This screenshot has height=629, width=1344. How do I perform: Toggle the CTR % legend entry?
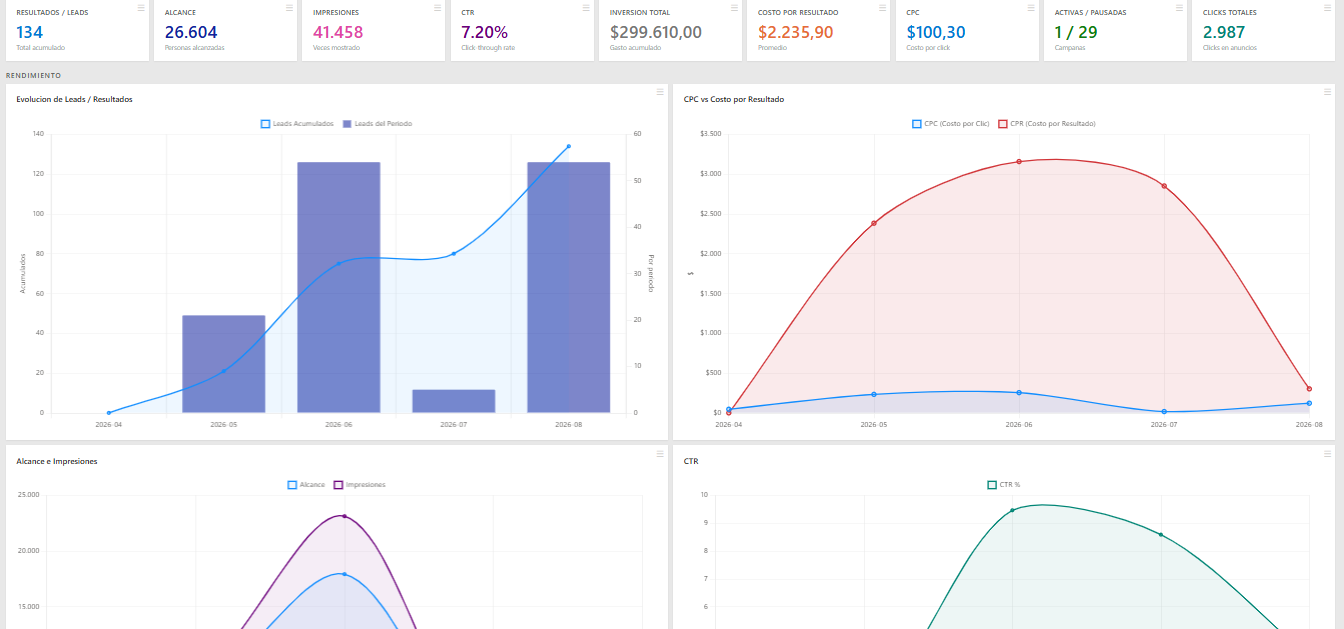(1004, 485)
